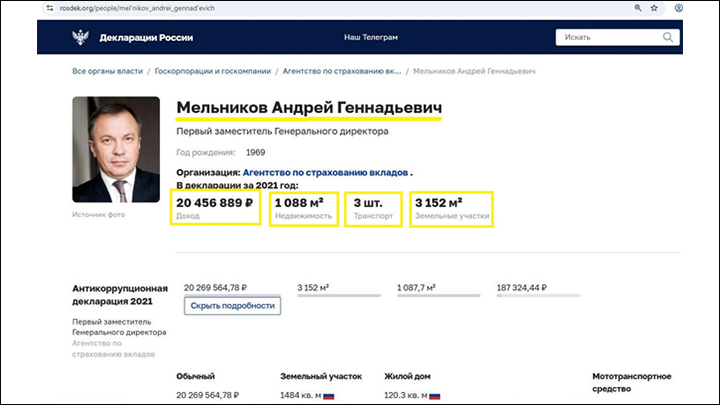Click the magnifier icon in the search box
720x405 pixels.
667,38
